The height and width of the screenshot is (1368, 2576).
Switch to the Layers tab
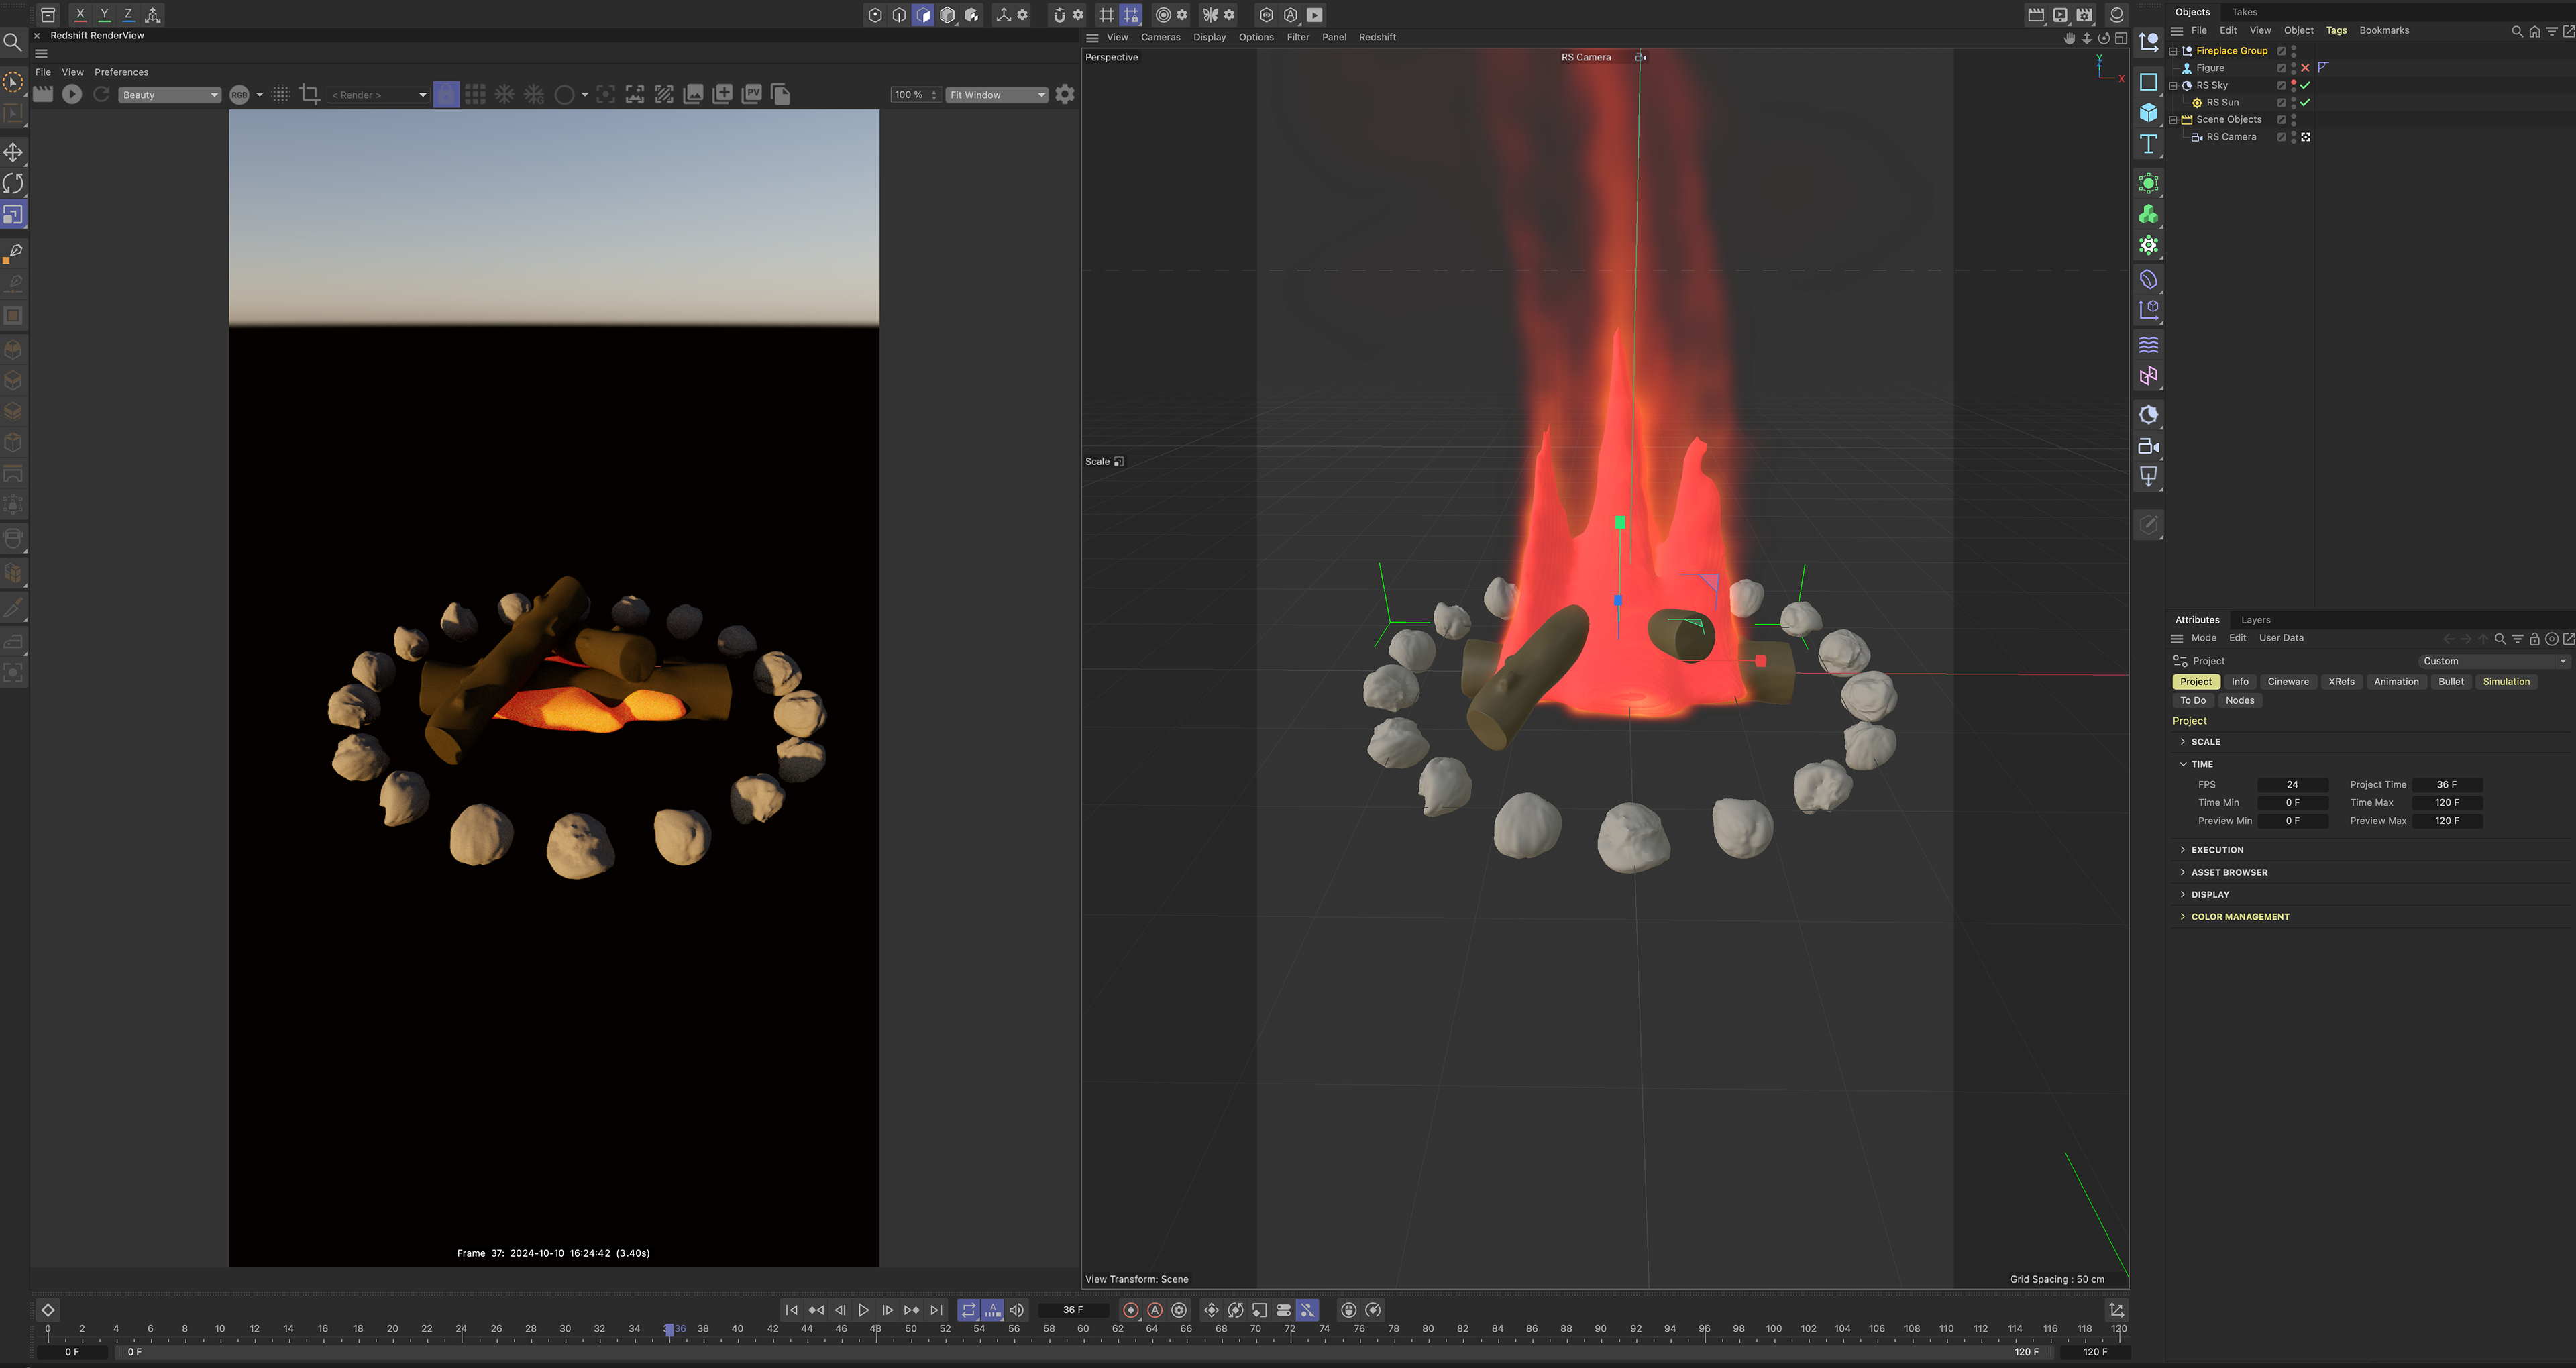[x=2255, y=620]
